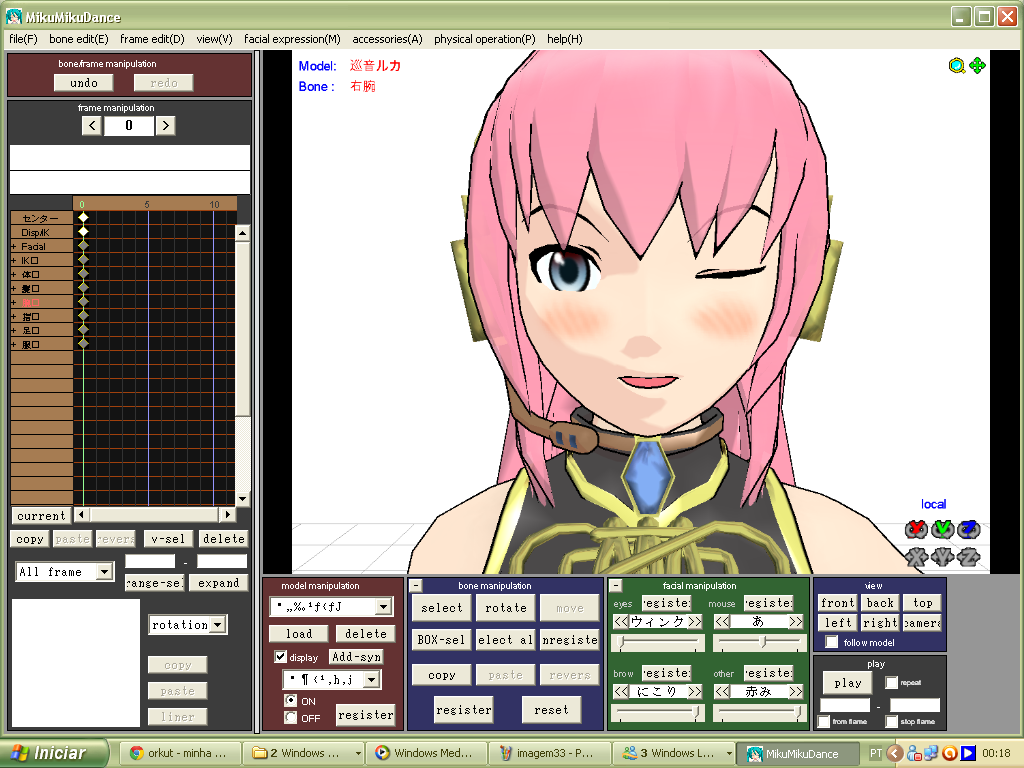The height and width of the screenshot is (768, 1024).
Task: Click the timeline vertical scrollbar down arrow
Action: point(242,499)
